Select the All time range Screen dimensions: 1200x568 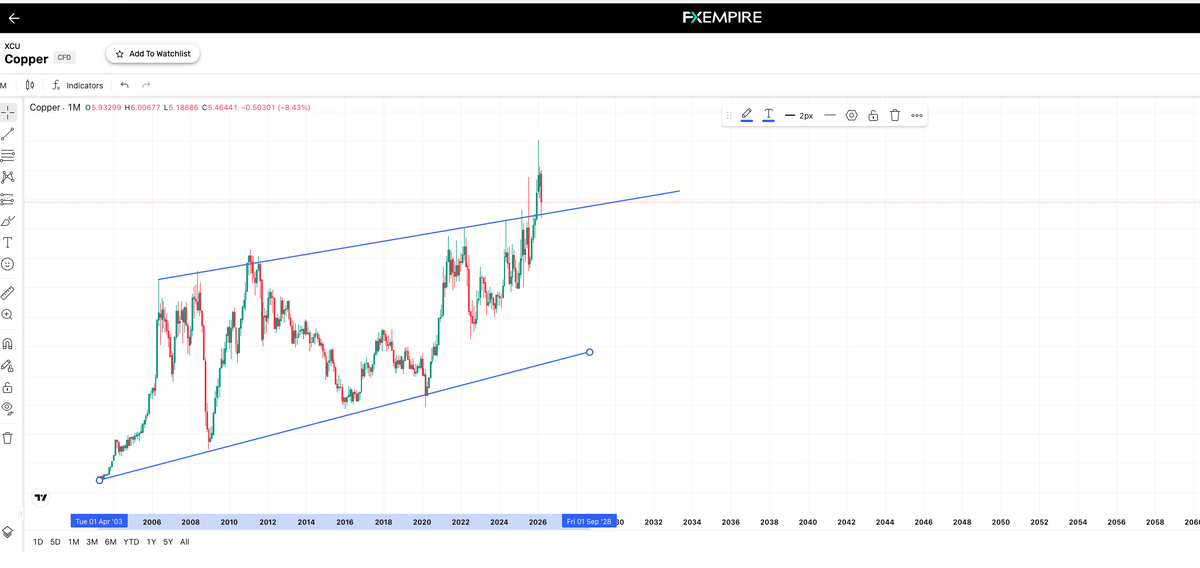pos(184,542)
